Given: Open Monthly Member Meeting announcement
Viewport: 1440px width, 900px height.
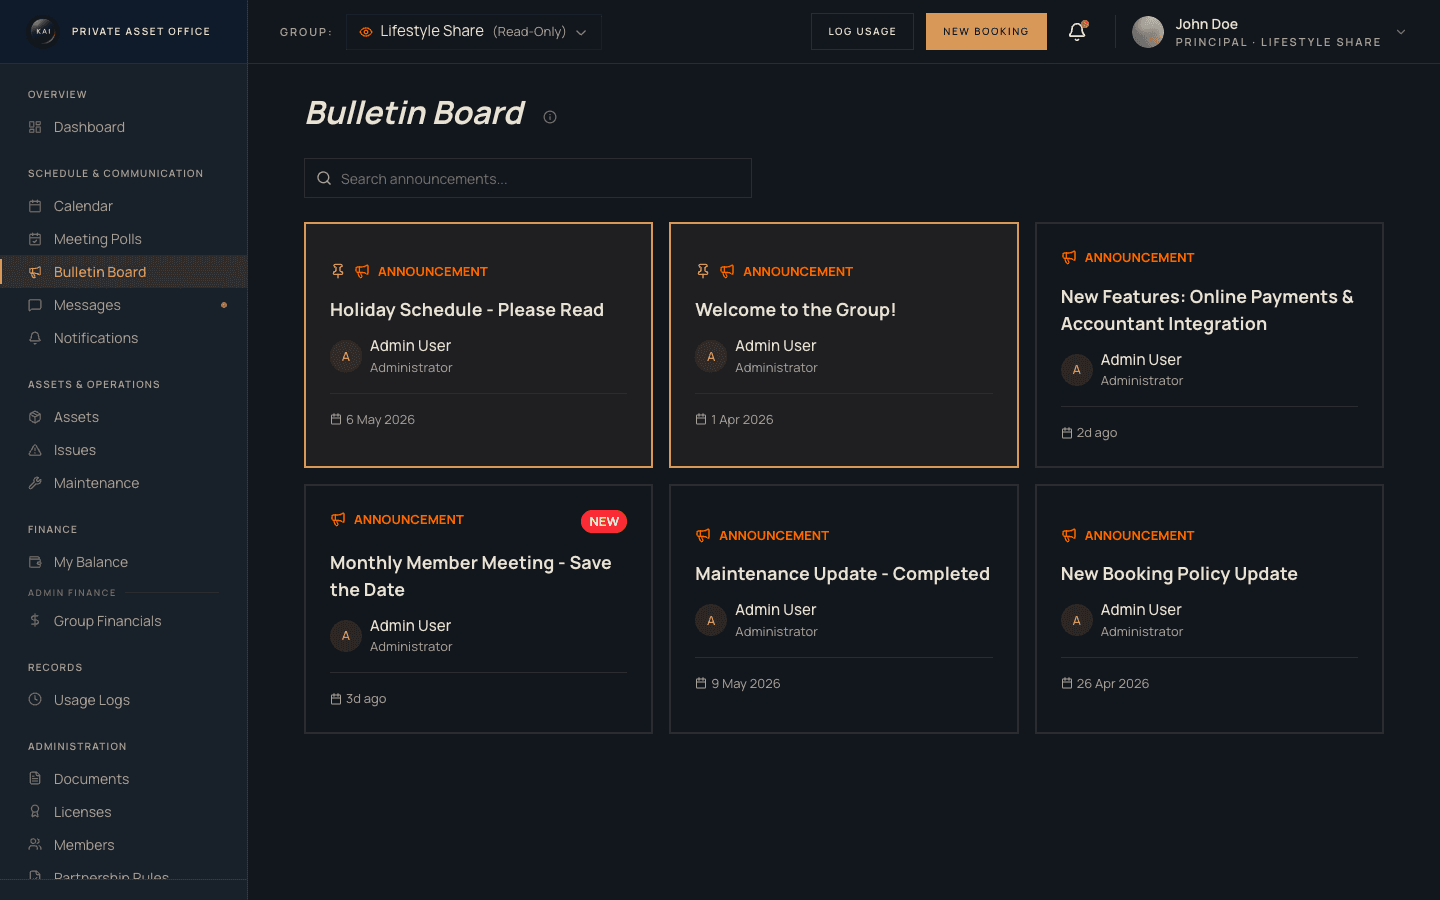Looking at the screenshot, I should pyautogui.click(x=478, y=609).
